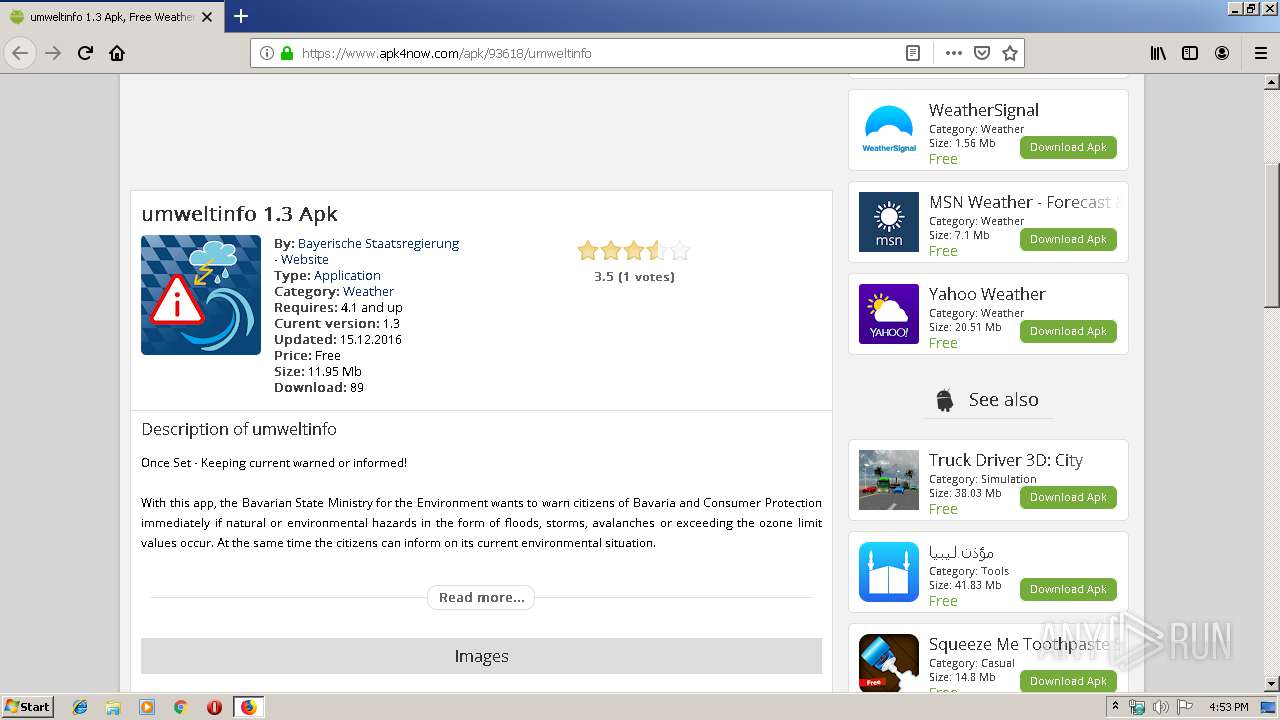The image size is (1280, 720).
Task: Open Windows Explorer folder in taskbar
Action: pyautogui.click(x=113, y=707)
